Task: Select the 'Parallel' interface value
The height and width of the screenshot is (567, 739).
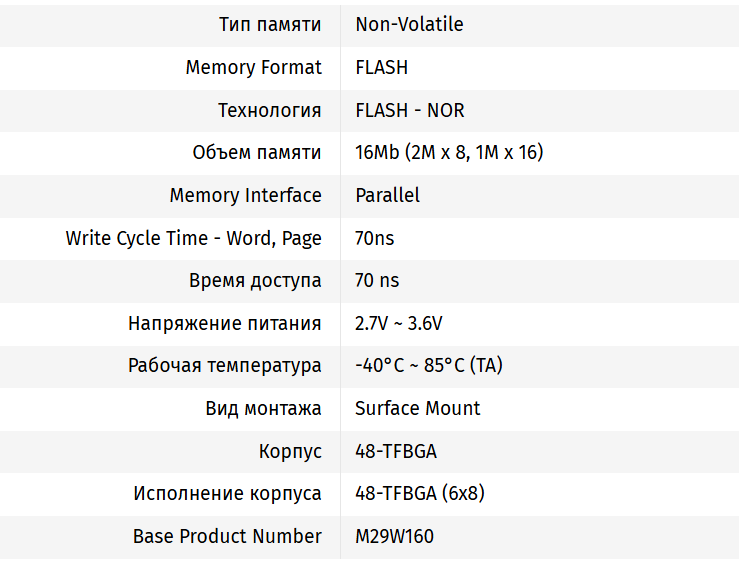Action: [387, 195]
